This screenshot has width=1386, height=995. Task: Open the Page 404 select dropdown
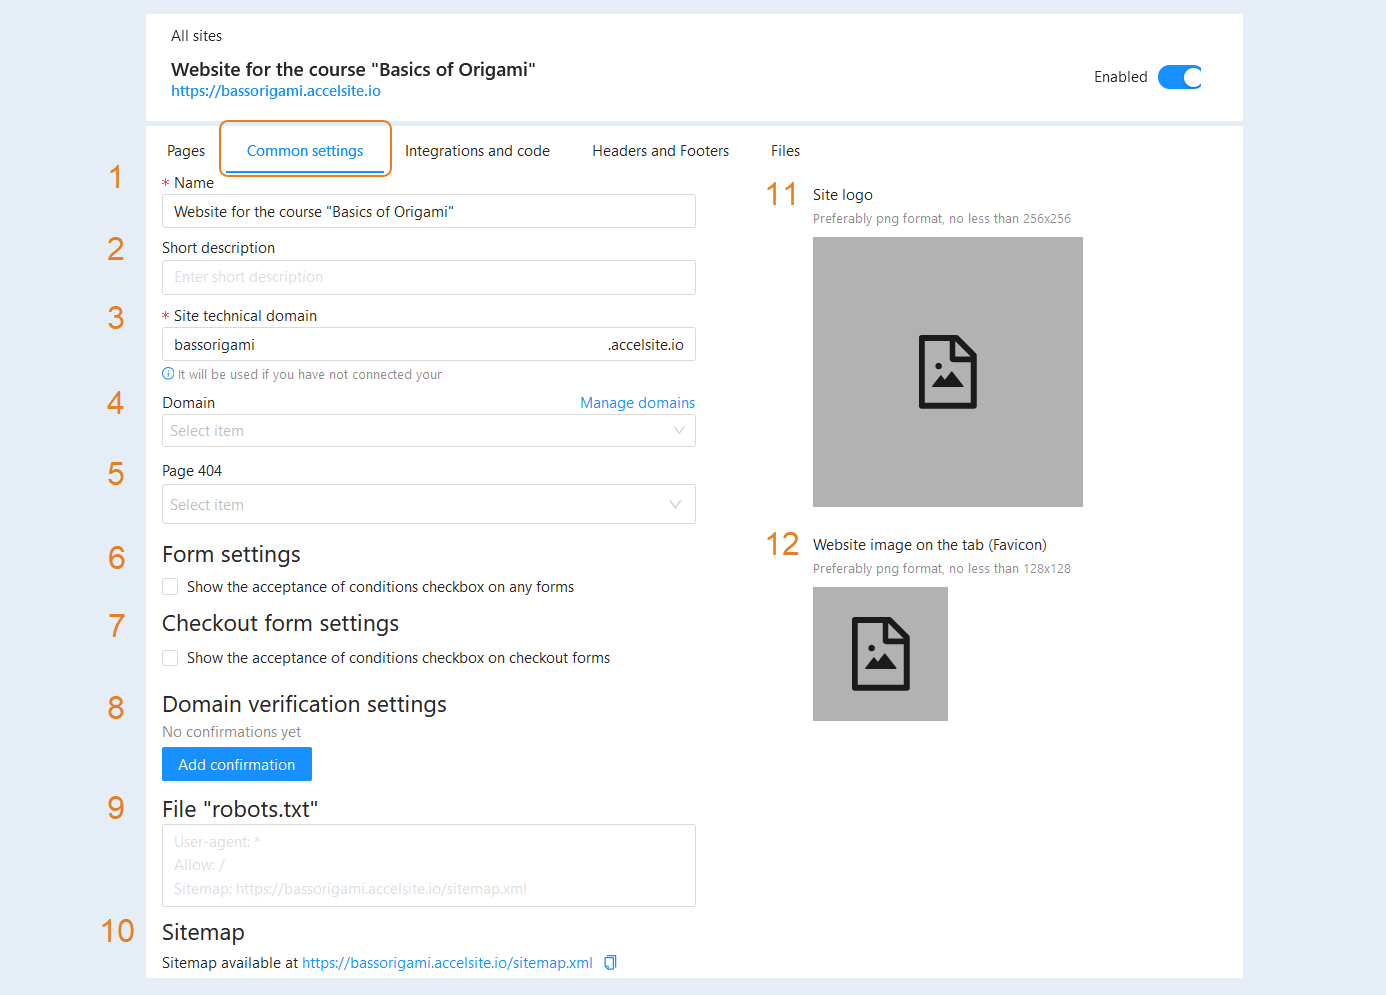[429, 504]
